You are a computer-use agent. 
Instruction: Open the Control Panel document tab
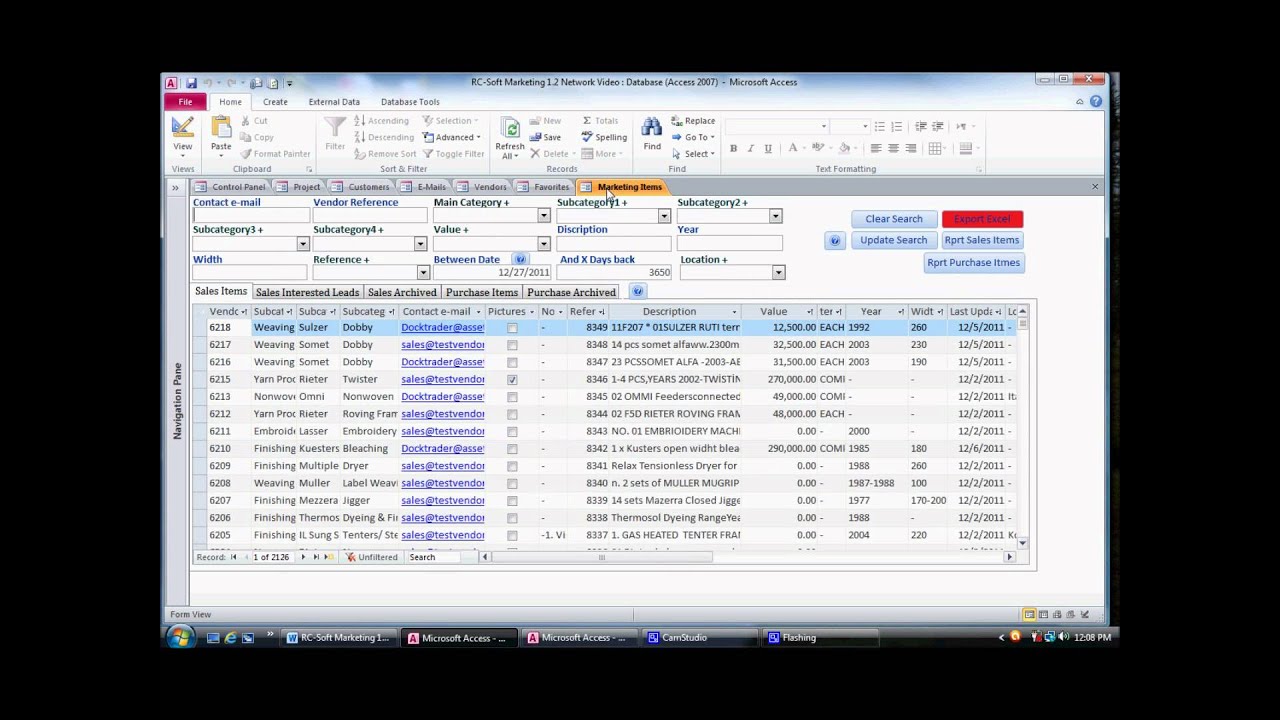(x=232, y=187)
